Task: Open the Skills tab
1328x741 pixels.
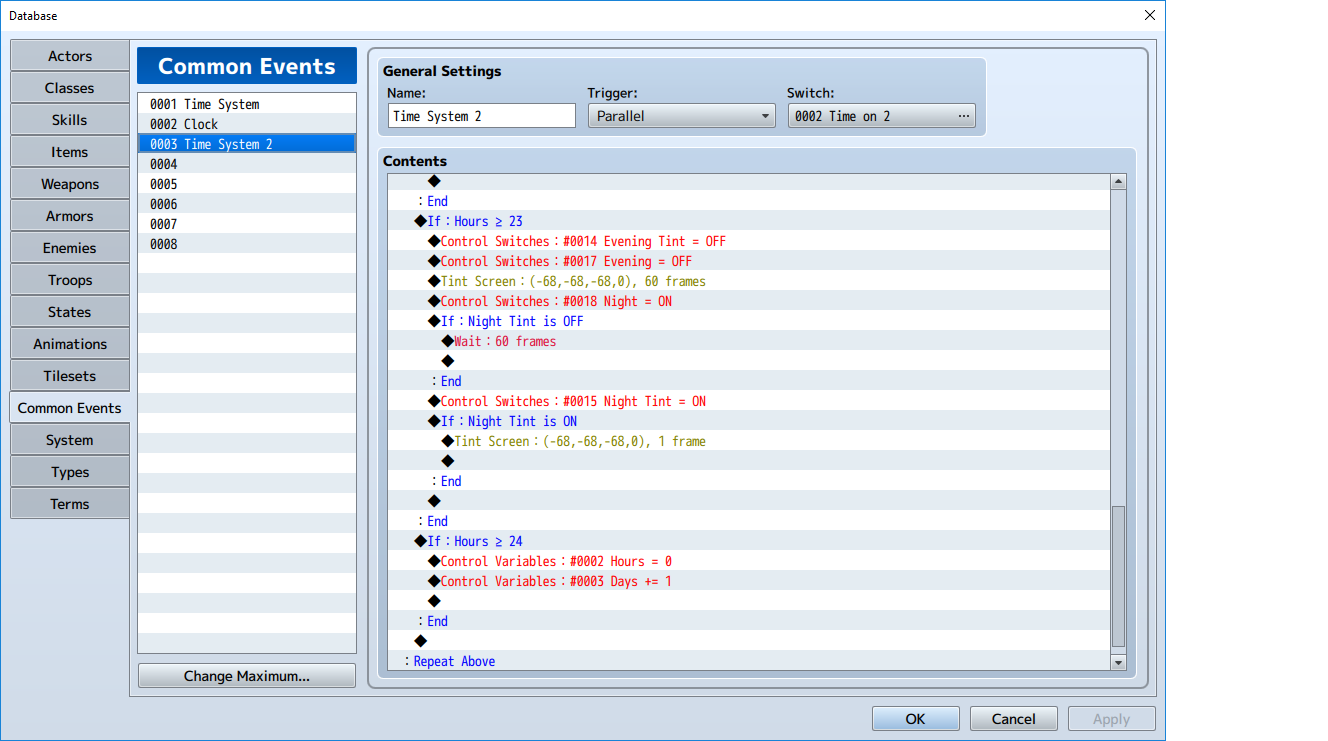Action: point(70,120)
